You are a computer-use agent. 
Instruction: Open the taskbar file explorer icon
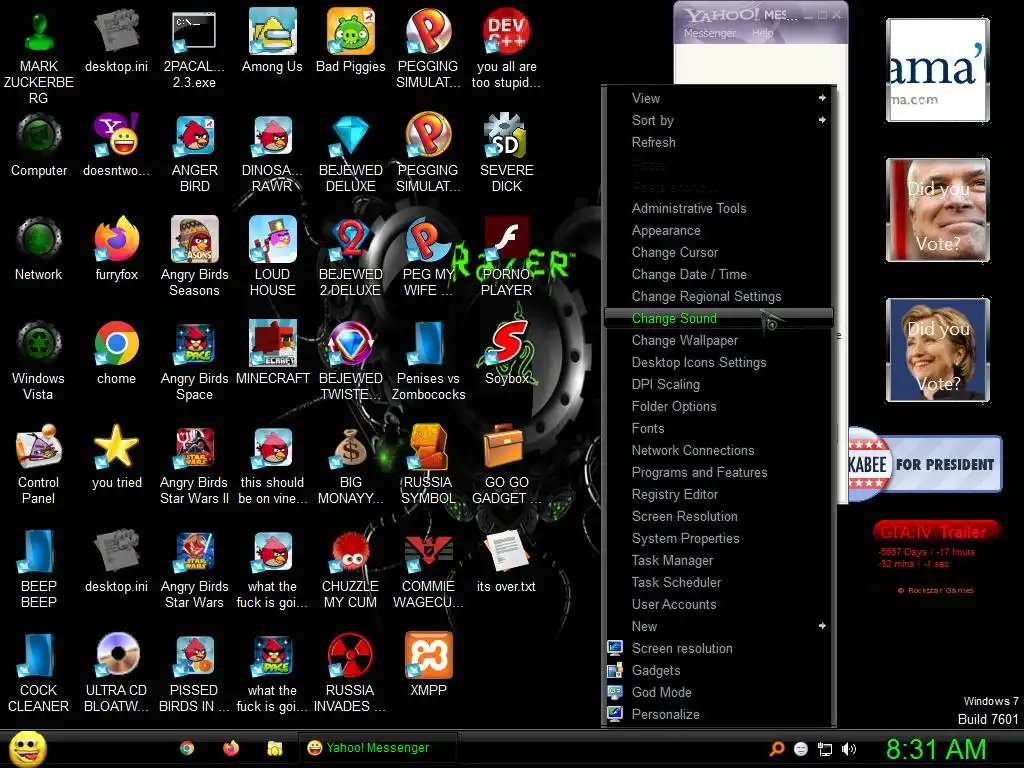pos(275,748)
